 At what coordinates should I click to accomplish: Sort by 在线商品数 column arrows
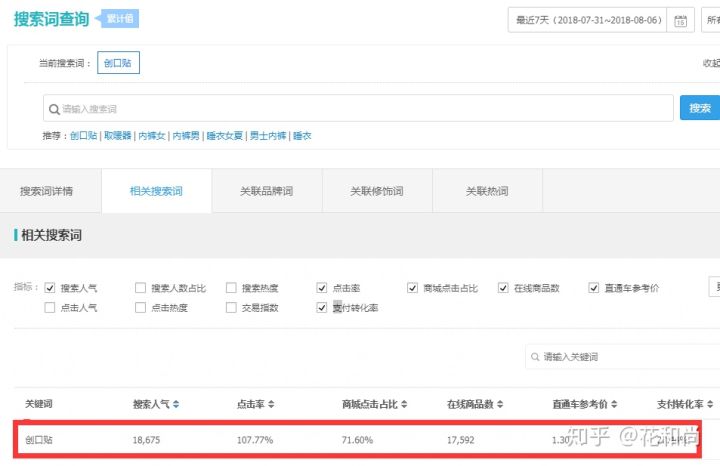pyautogui.click(x=497, y=404)
